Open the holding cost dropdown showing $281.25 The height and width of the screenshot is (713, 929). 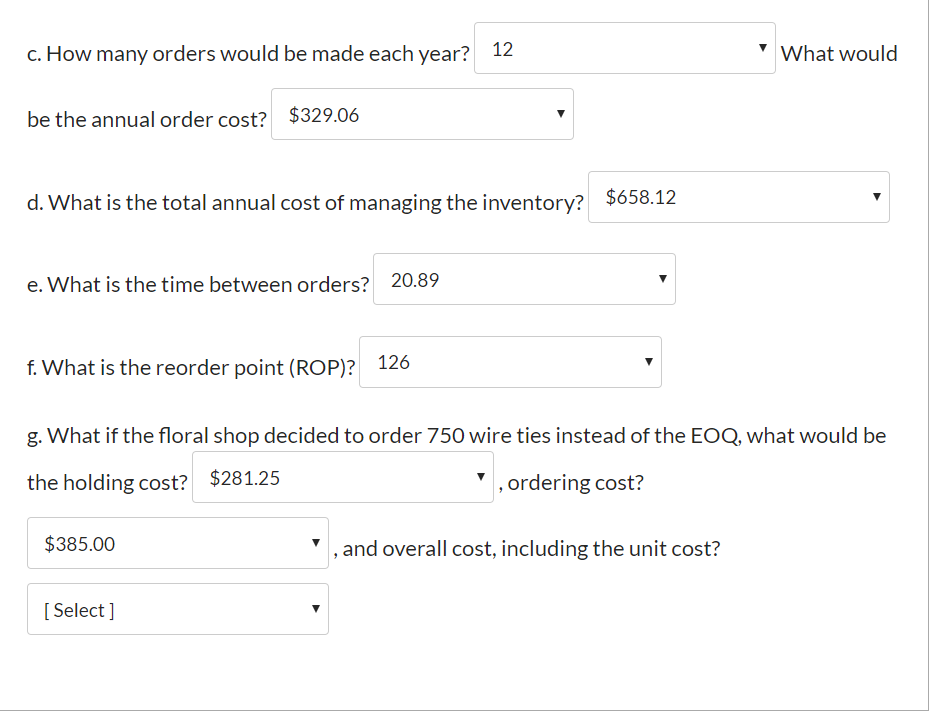[x=343, y=477]
